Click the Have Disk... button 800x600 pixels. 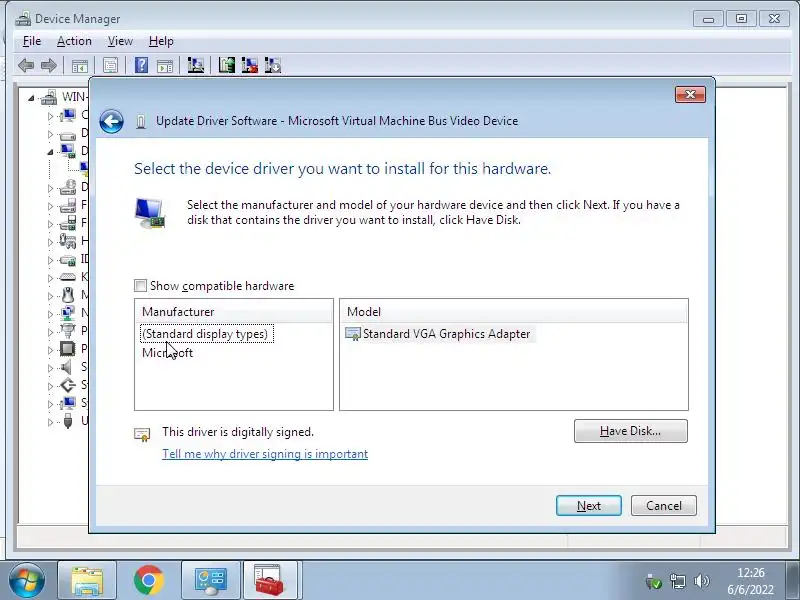coord(631,431)
